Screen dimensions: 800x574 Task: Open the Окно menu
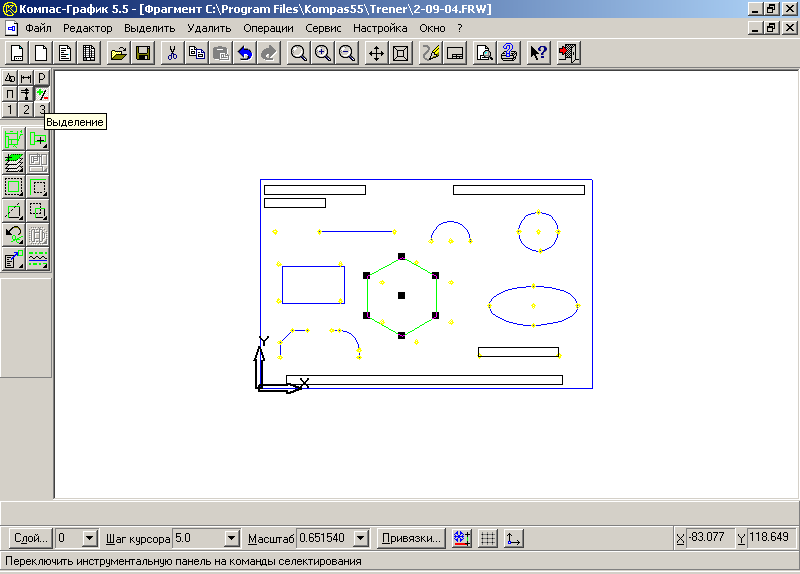tap(432, 28)
